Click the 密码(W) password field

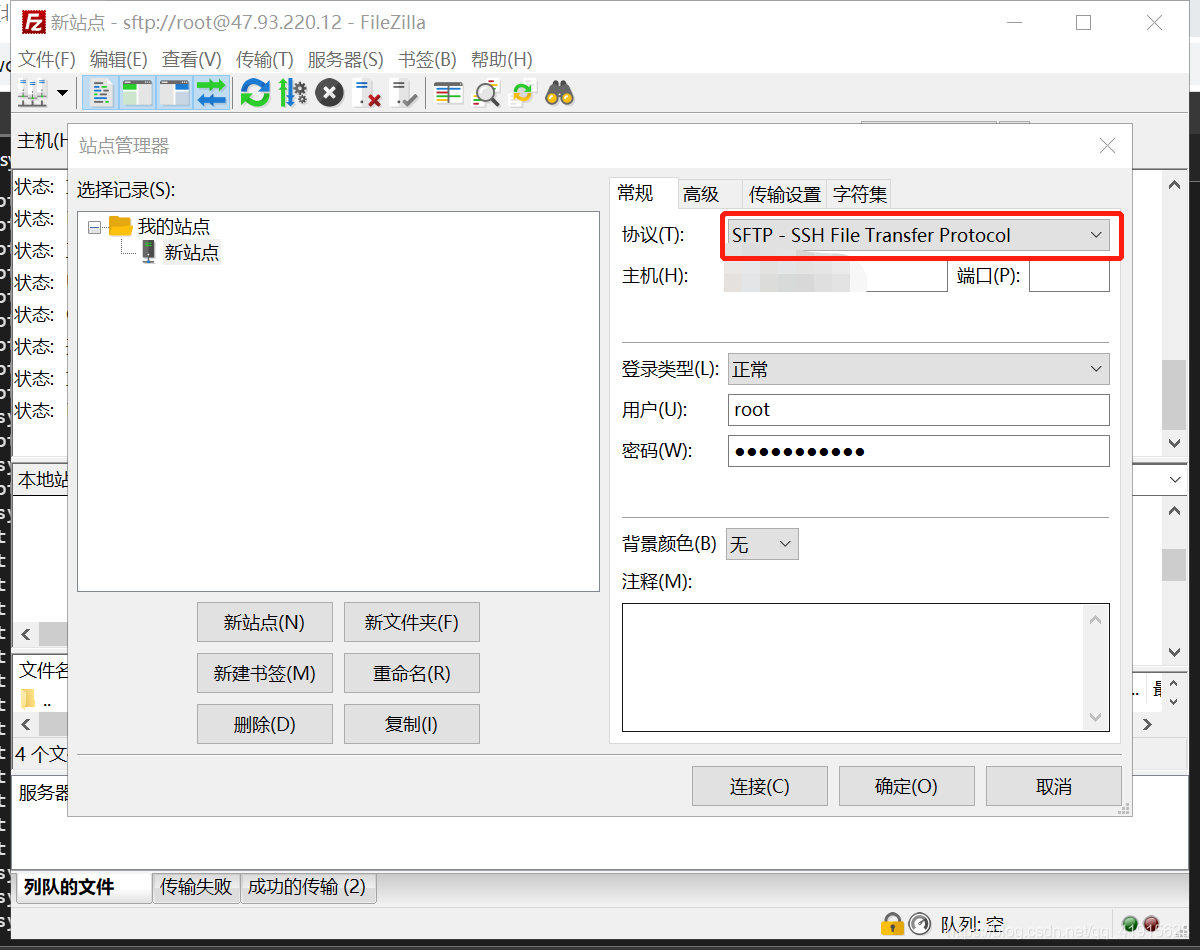coord(918,451)
